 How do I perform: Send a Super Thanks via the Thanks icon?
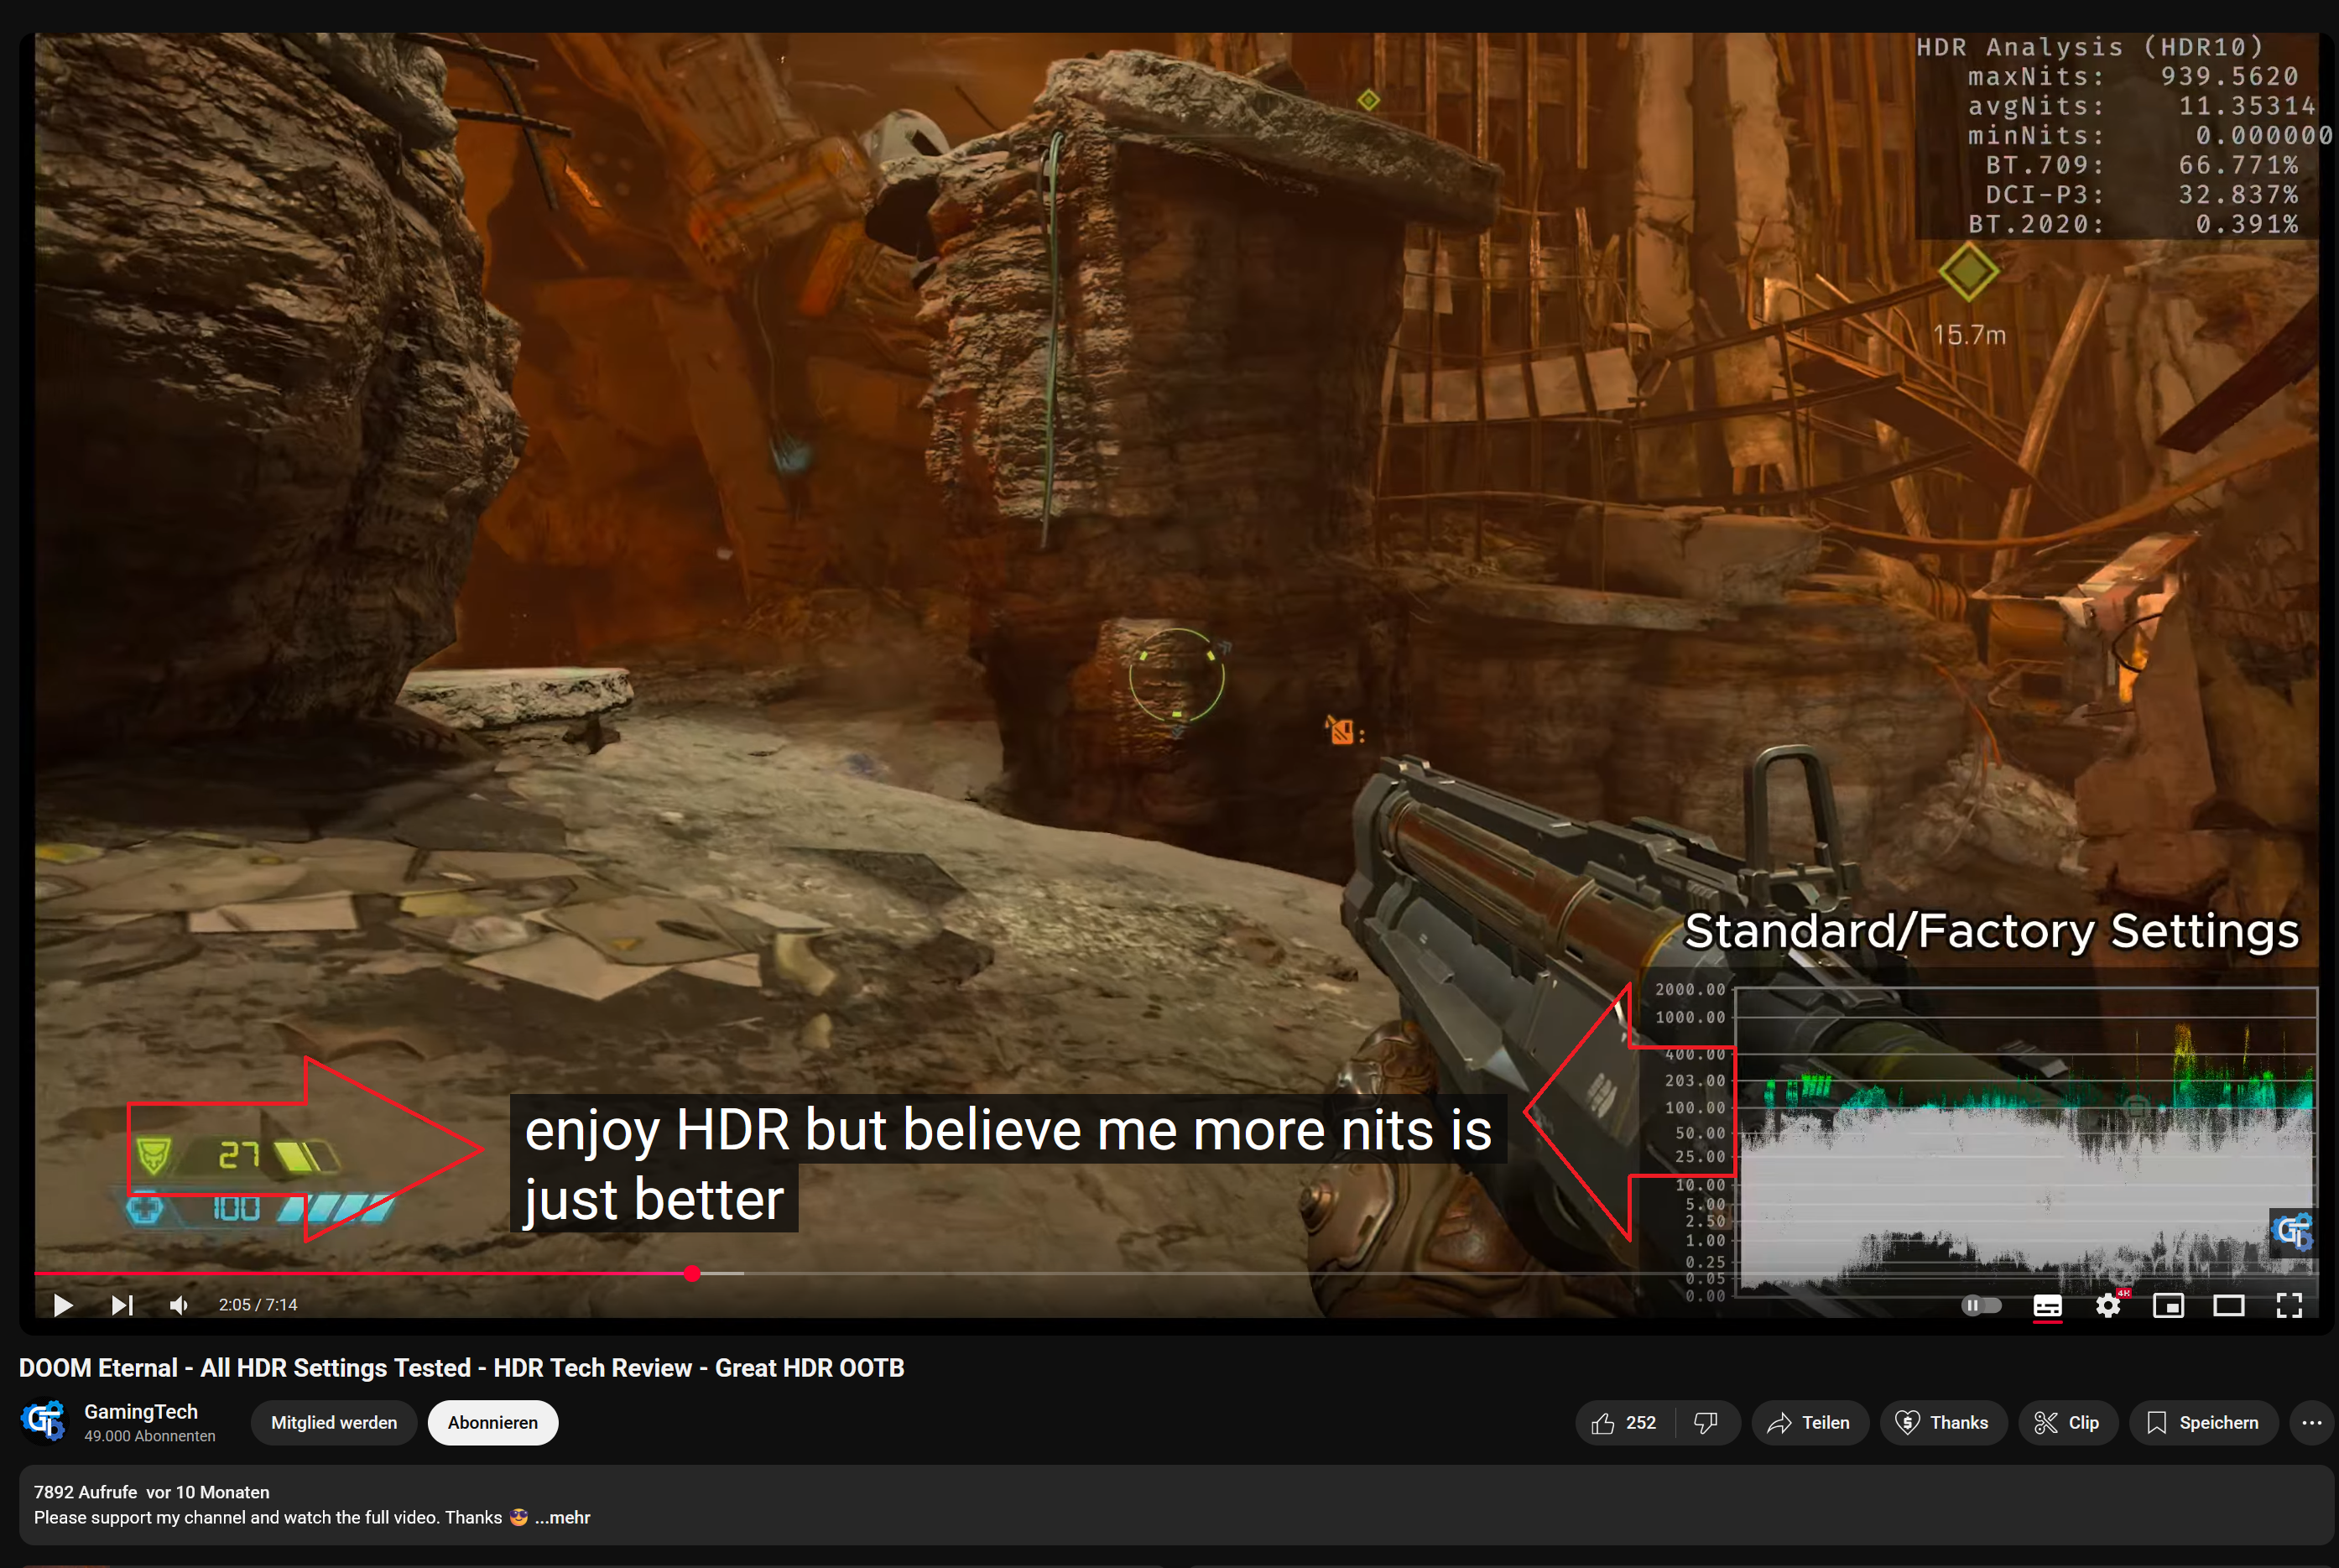click(x=1943, y=1422)
